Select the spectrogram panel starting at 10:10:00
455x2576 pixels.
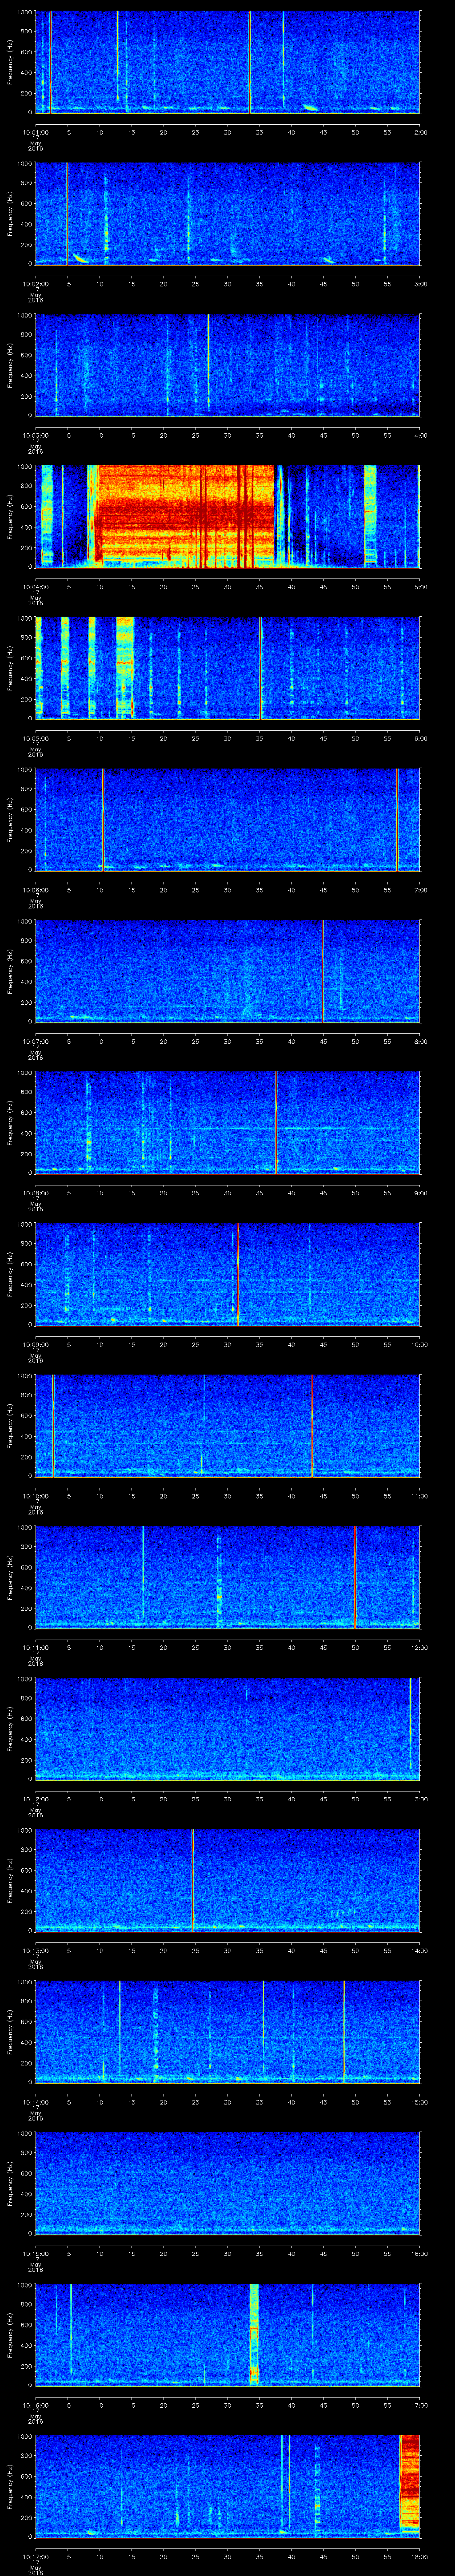click(228, 1425)
